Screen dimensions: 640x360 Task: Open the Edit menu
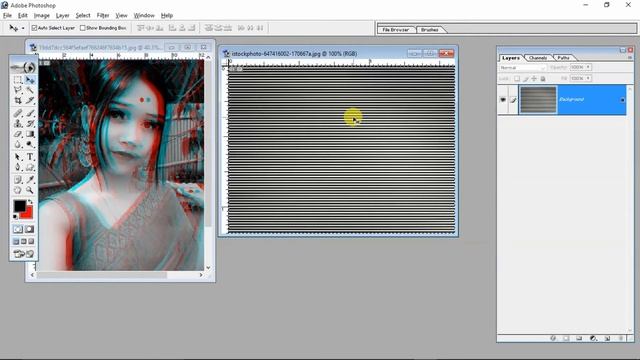point(23,16)
